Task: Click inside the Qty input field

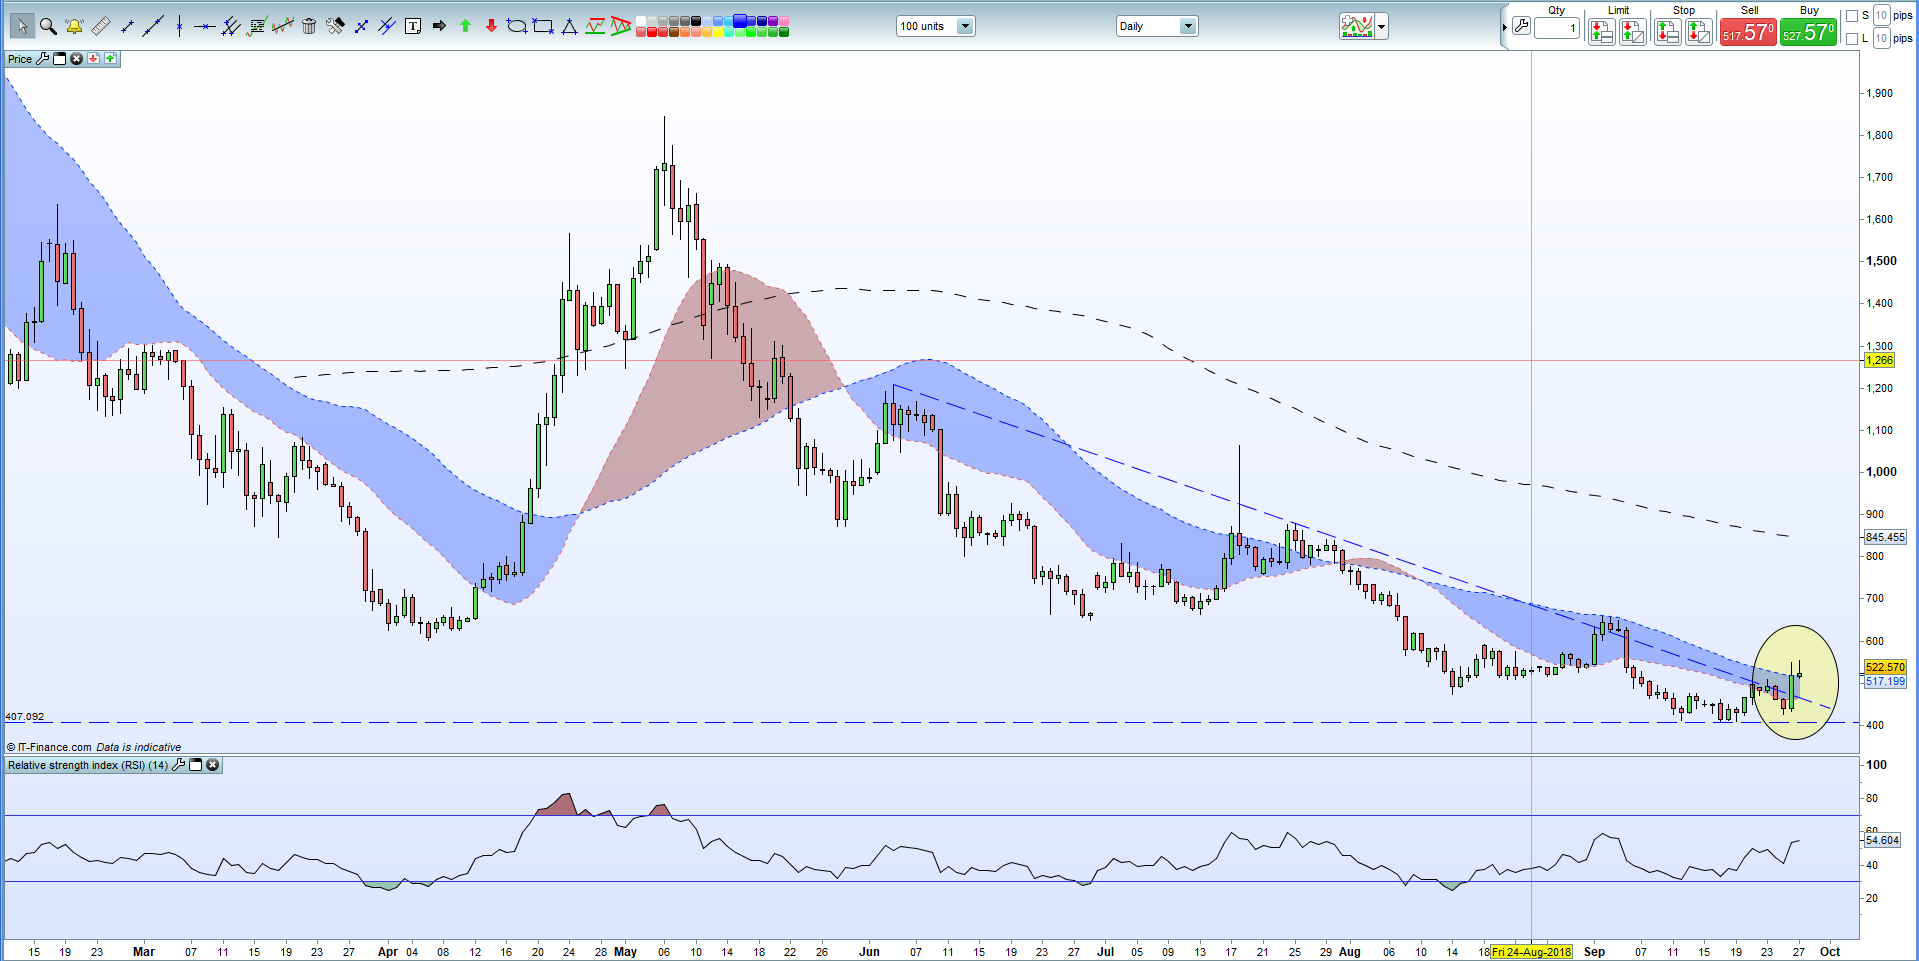Action: coord(1558,28)
